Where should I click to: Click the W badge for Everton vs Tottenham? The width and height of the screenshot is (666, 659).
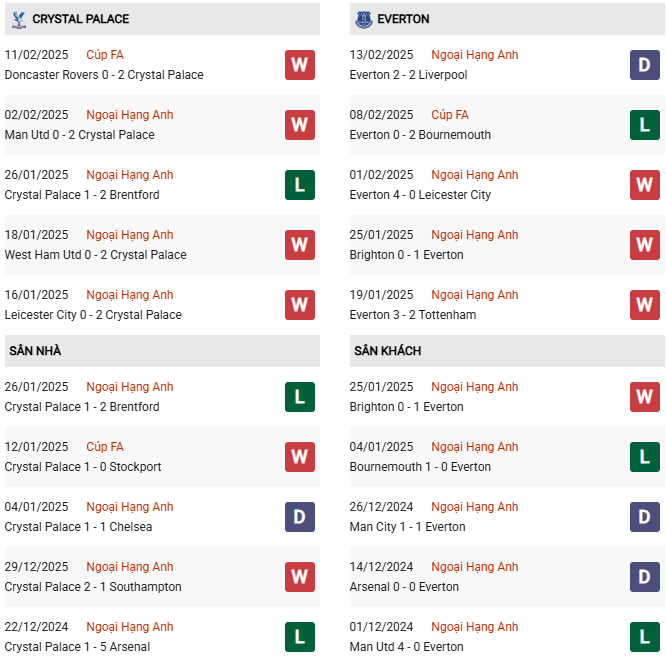click(x=644, y=305)
